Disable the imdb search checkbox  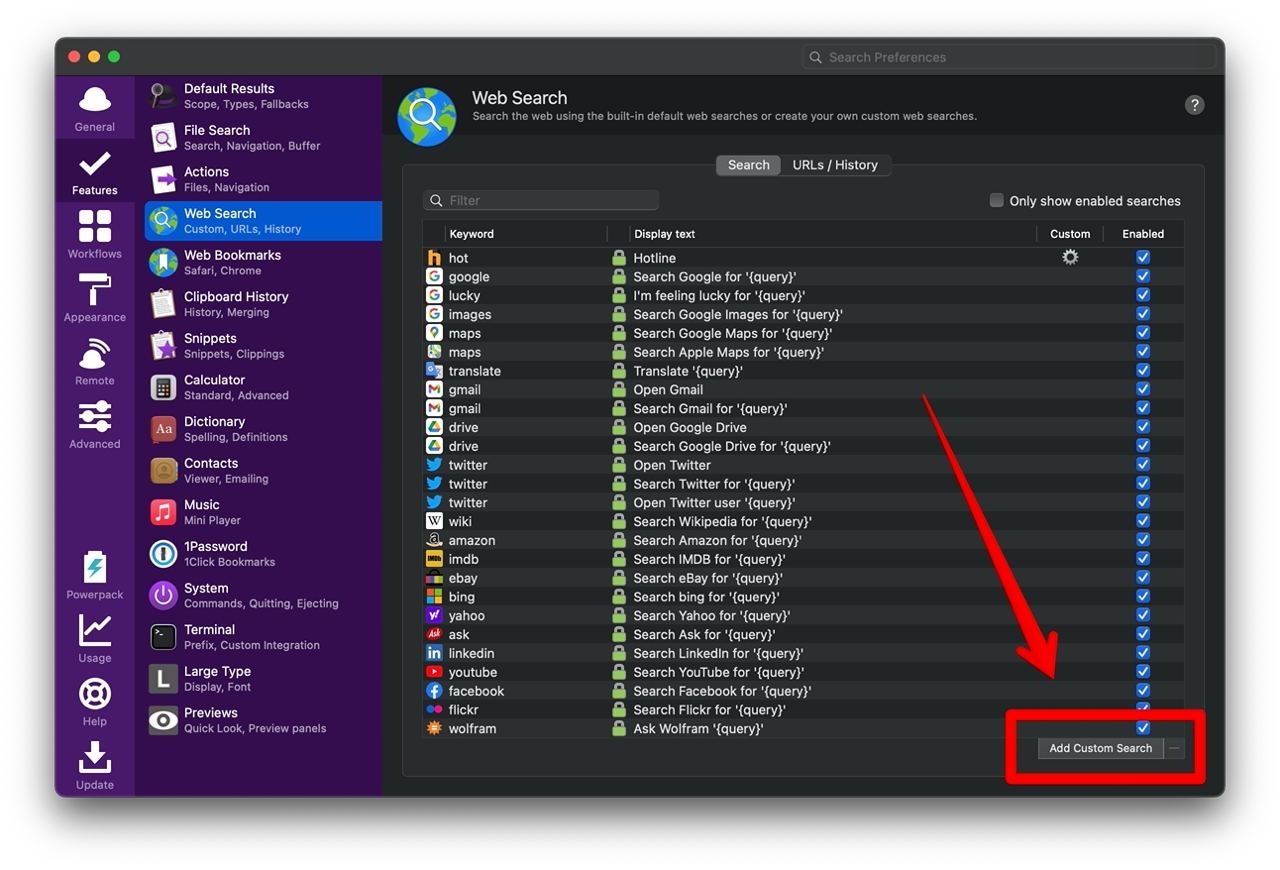click(x=1143, y=559)
